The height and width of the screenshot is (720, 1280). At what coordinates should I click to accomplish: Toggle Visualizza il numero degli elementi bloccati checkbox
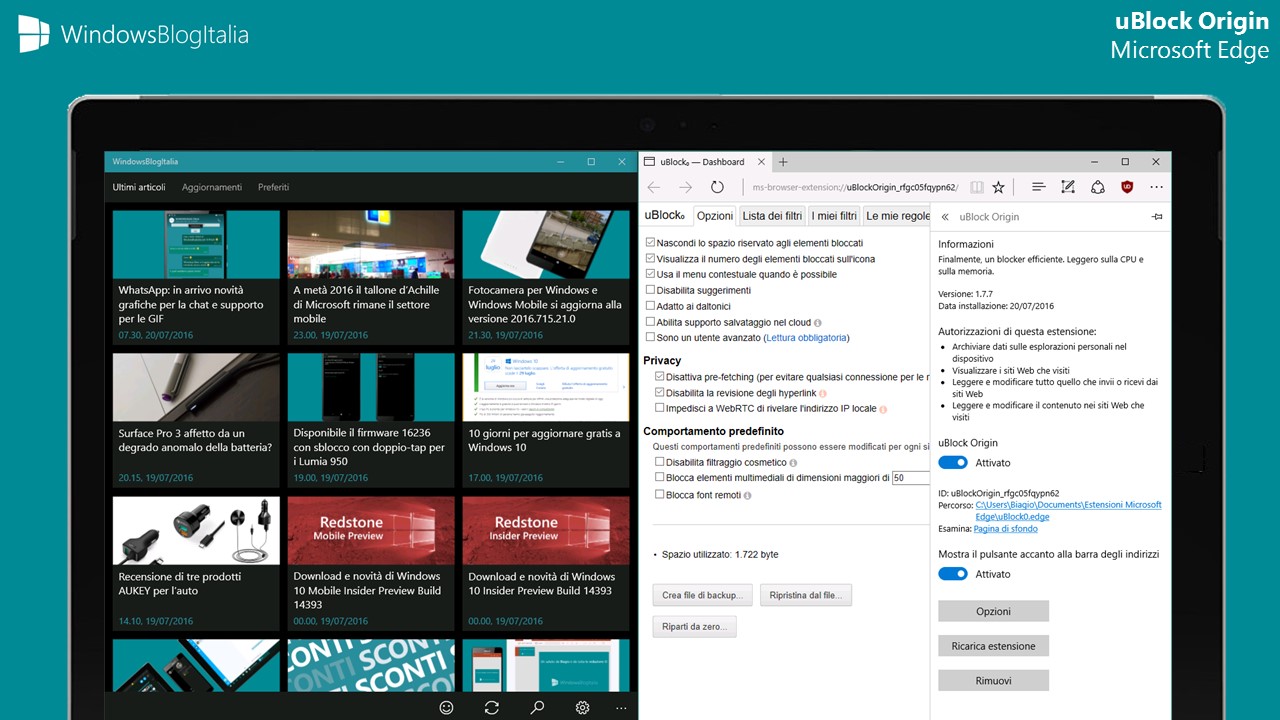tap(651, 259)
